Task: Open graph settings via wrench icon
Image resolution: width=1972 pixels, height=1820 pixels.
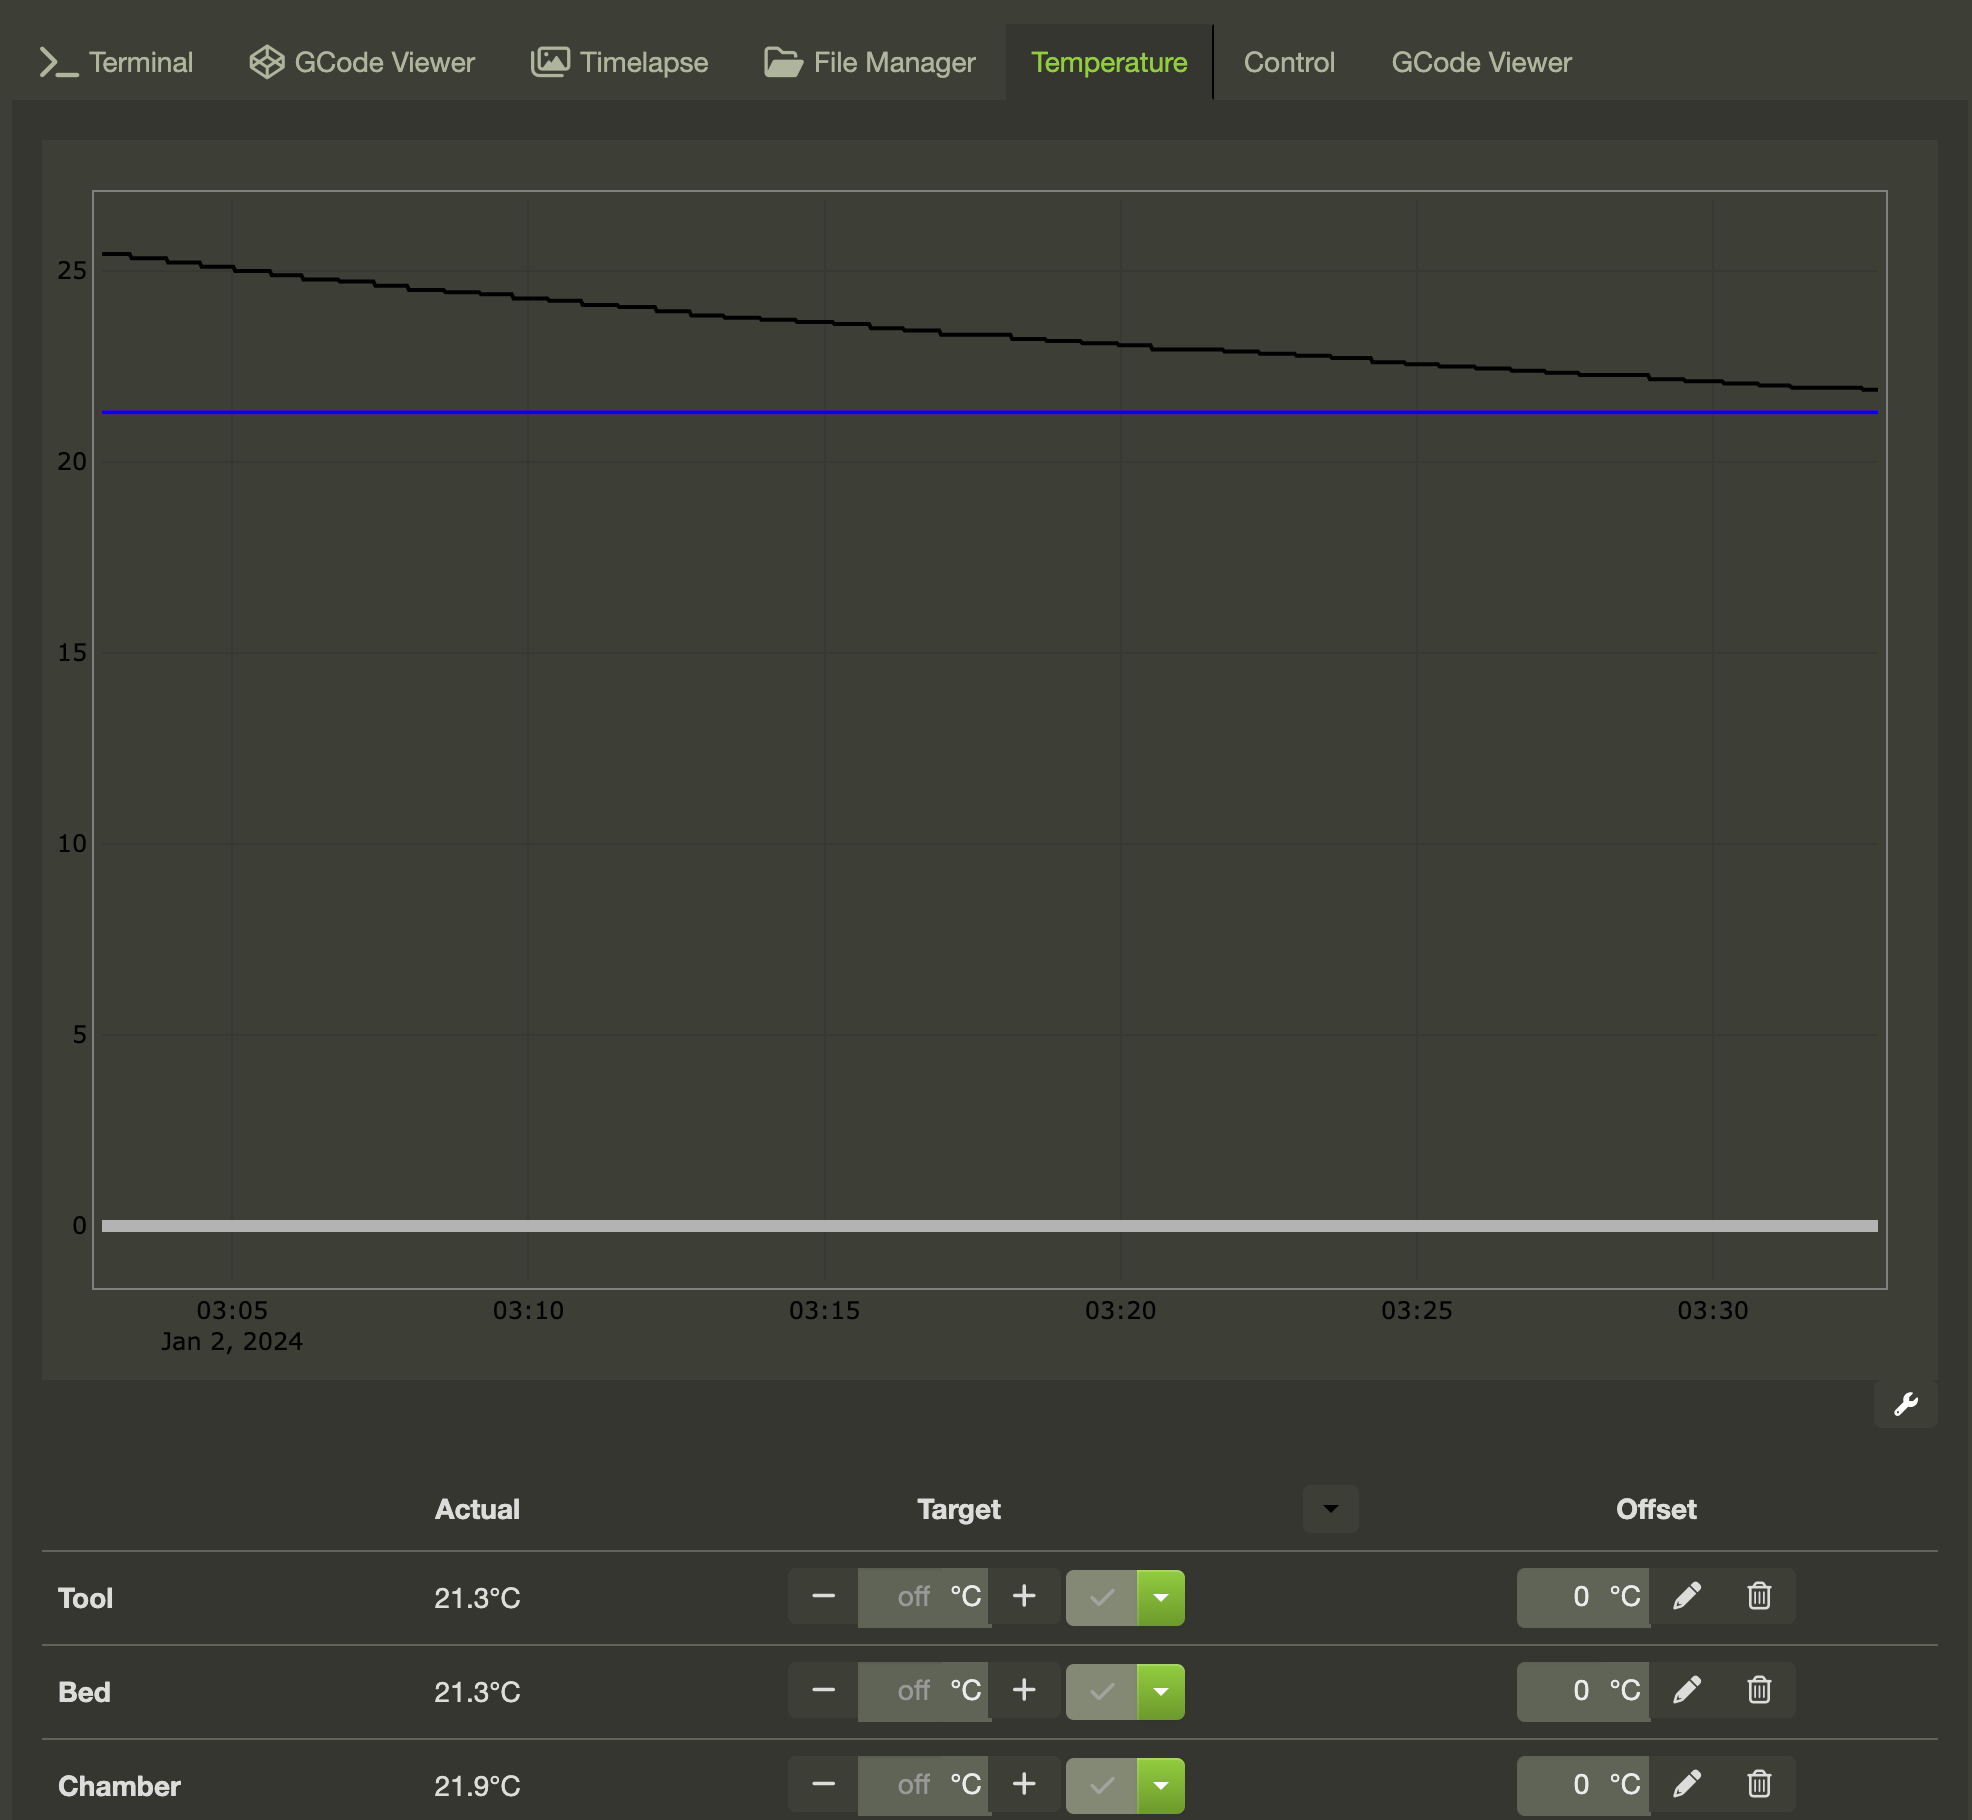Action: click(x=1905, y=1404)
